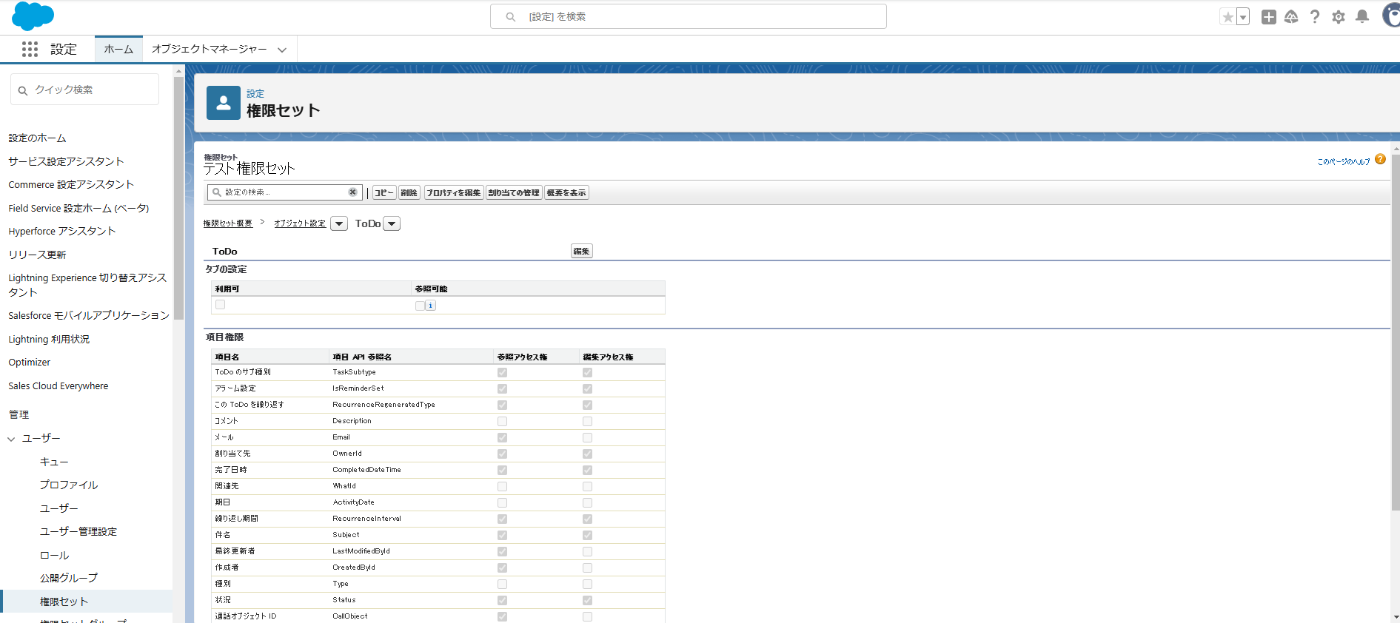Screen dimensions: 1400x623
Task: Select ロール under ユーザー
Action: [54, 555]
